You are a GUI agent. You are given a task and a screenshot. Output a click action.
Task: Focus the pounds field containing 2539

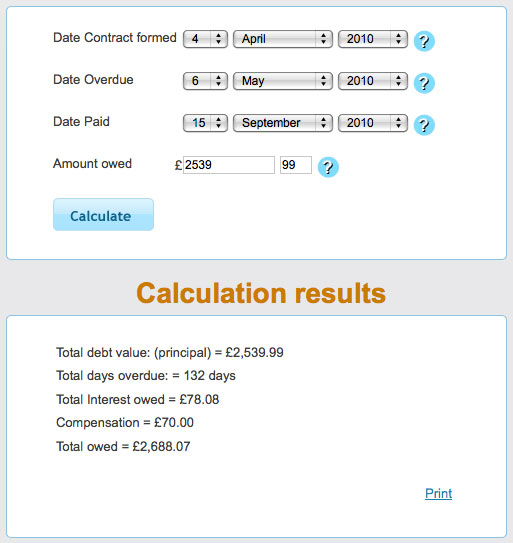(x=229, y=165)
